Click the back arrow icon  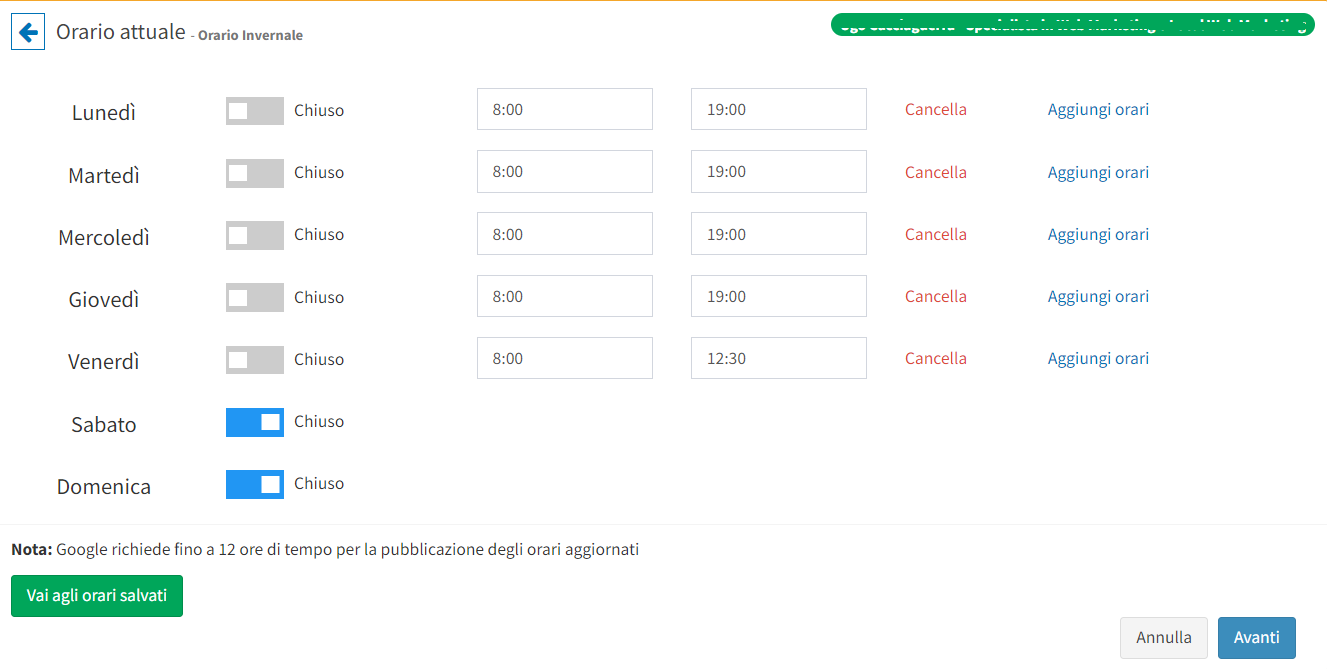click(28, 33)
